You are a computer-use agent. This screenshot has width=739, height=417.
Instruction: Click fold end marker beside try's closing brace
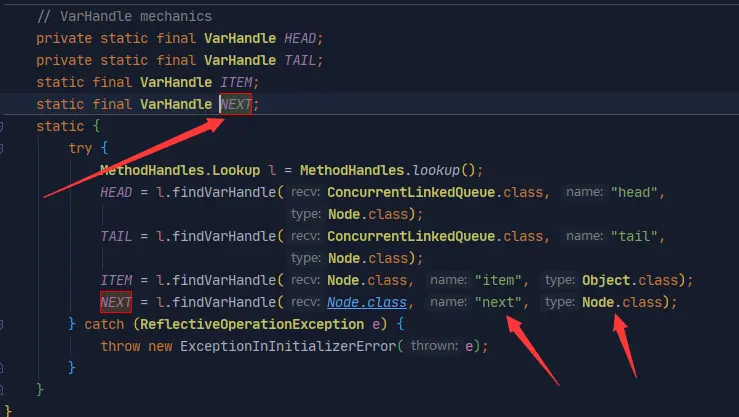(x=1, y=368)
